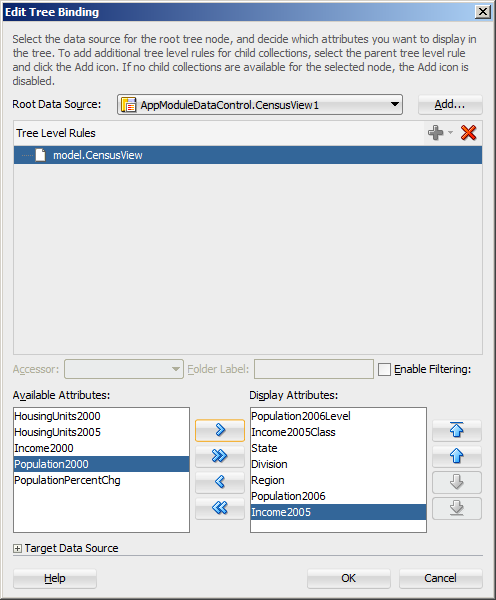Remove selected attribute from Display list
Screen dimensions: 496x600
coord(220,482)
